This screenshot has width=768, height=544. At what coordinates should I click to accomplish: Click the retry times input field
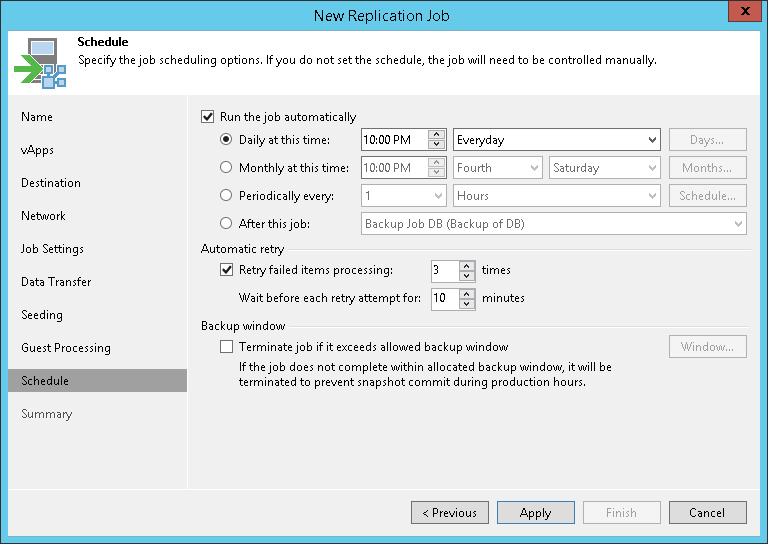tap(444, 270)
